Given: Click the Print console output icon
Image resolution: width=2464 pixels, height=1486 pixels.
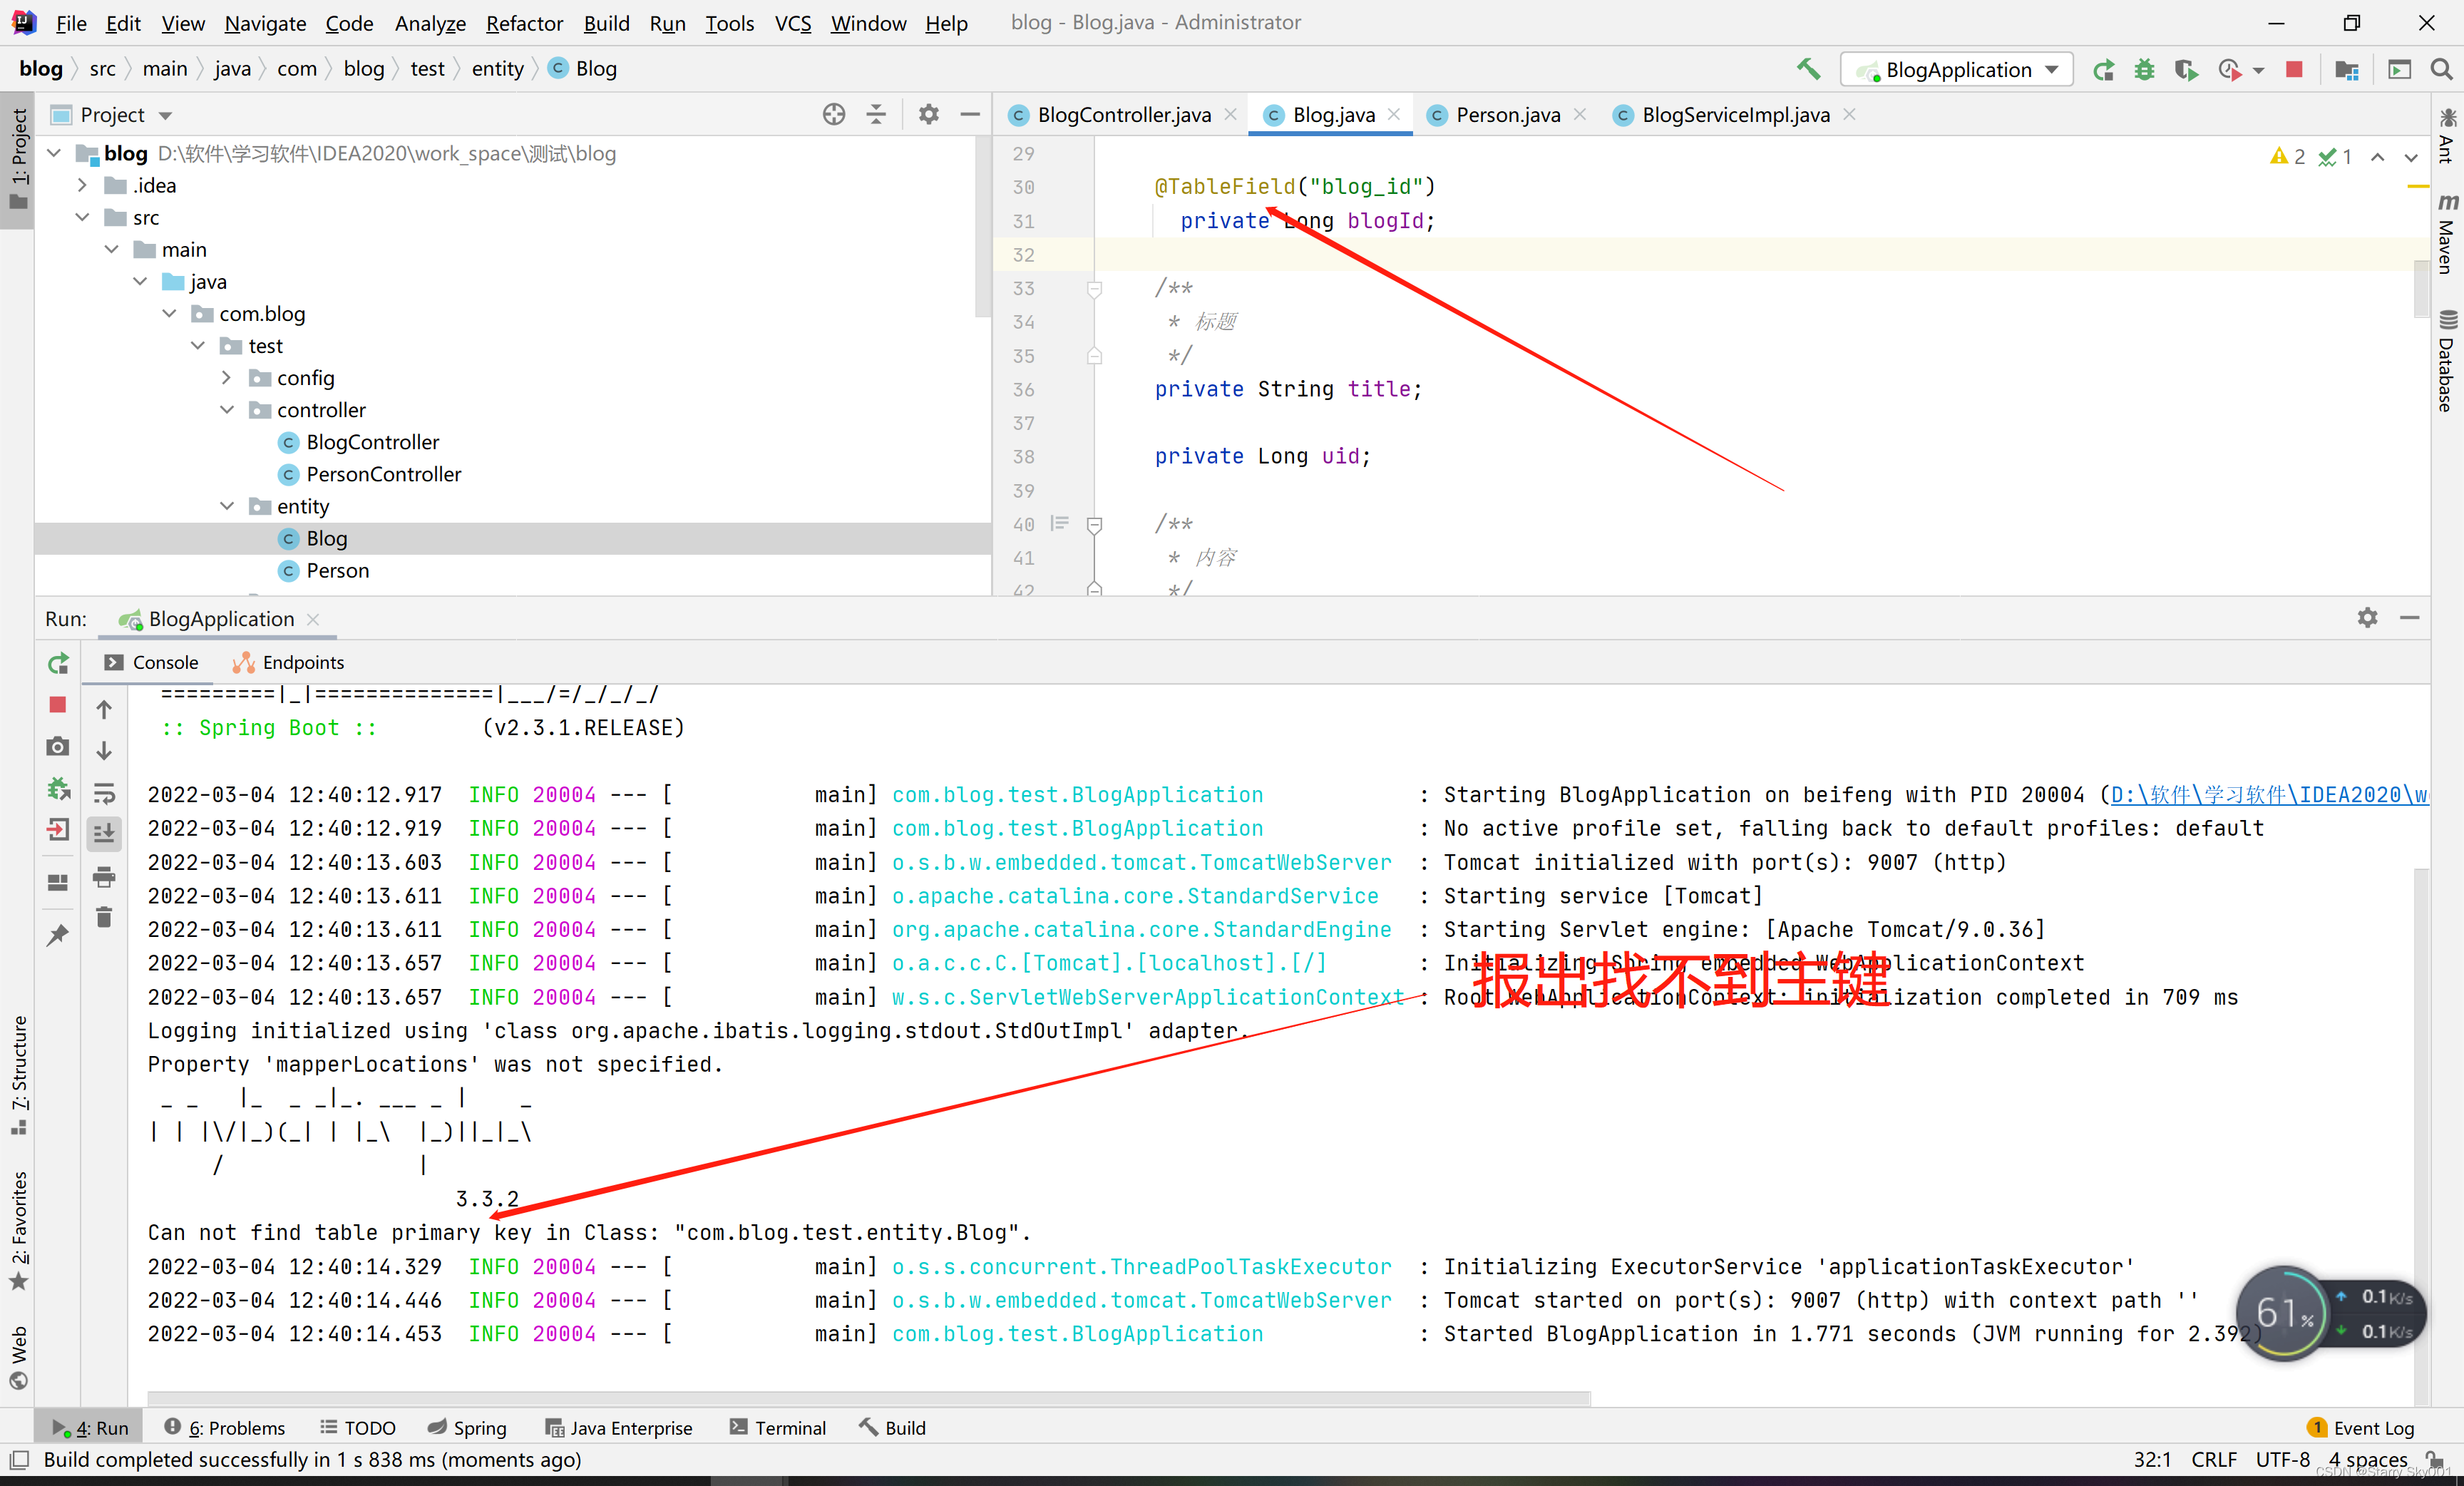Looking at the screenshot, I should tap(104, 877).
